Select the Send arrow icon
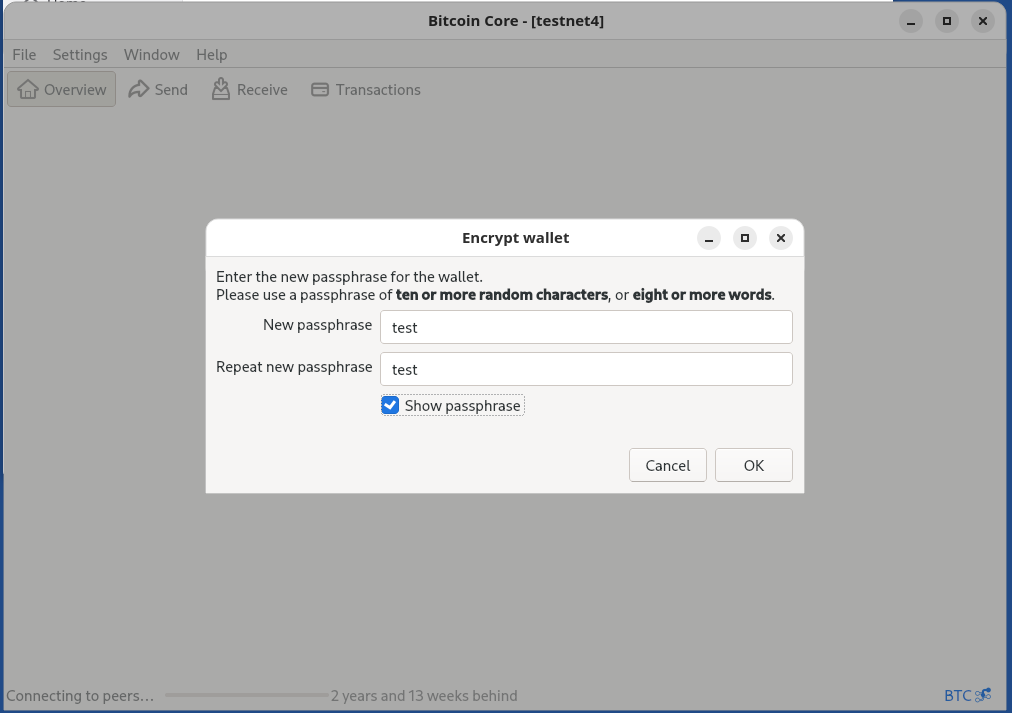1012x713 pixels. click(138, 89)
